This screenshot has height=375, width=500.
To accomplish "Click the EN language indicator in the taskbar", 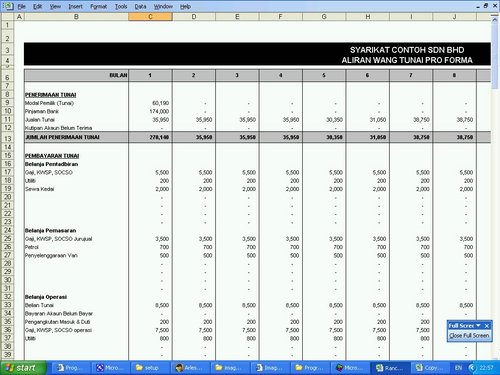I will pyautogui.click(x=458, y=368).
